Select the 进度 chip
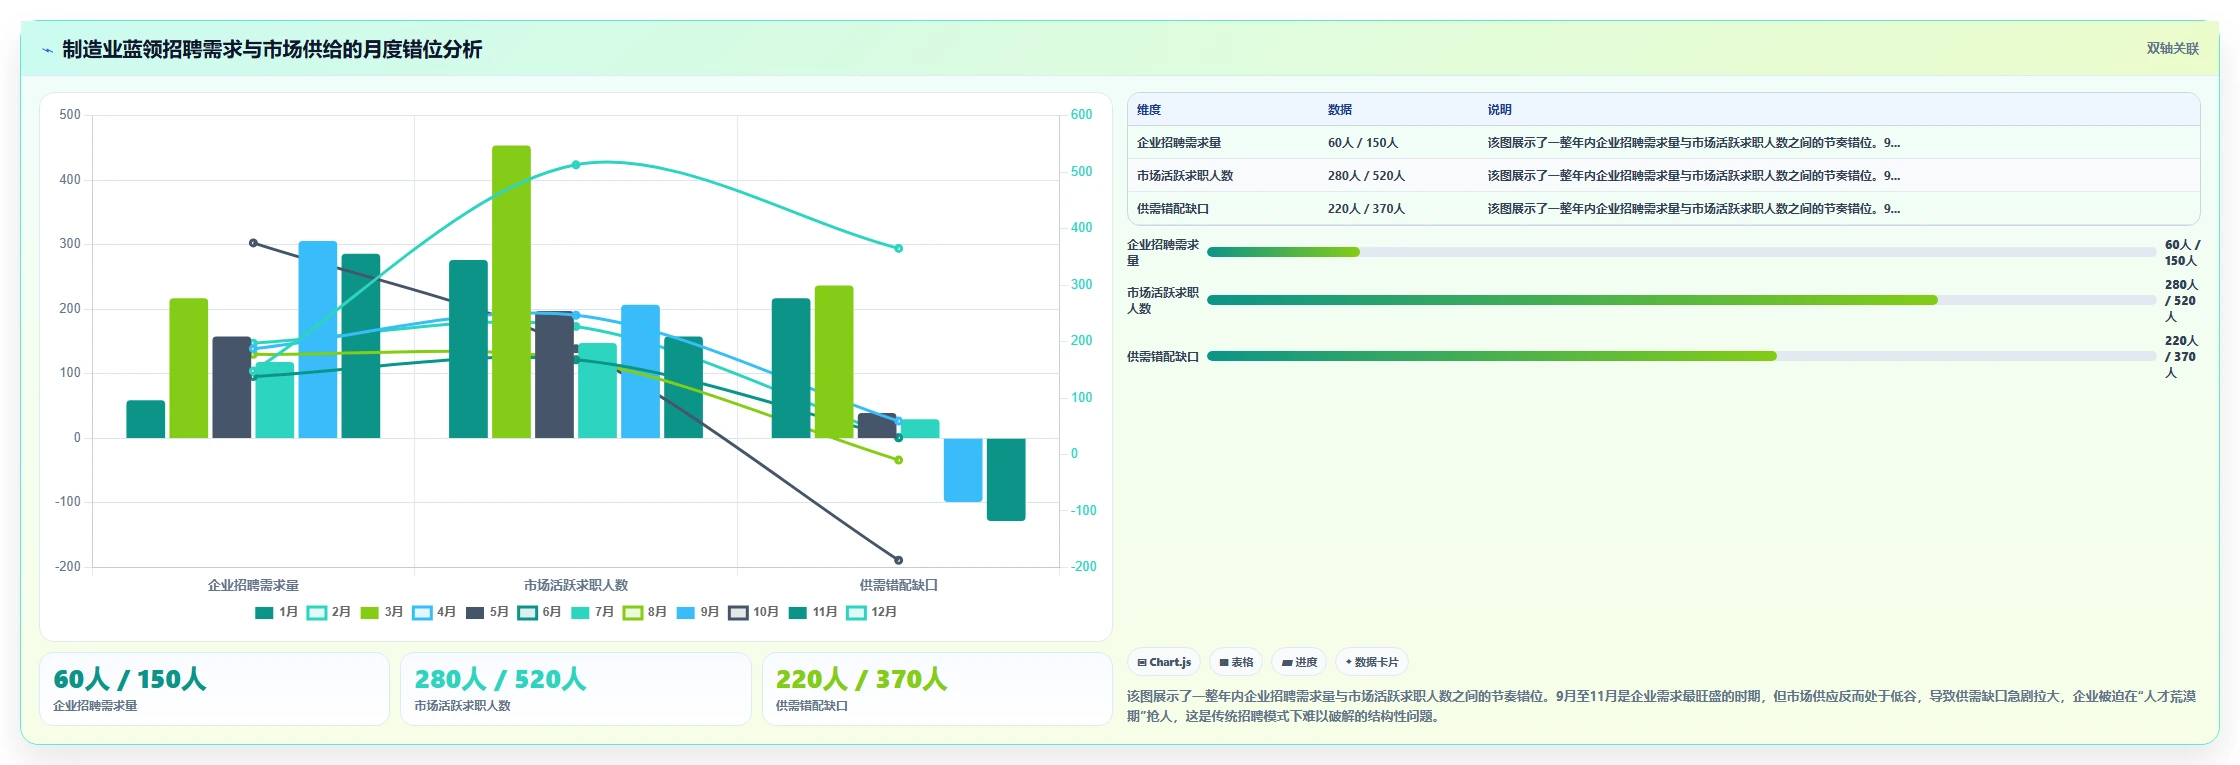This screenshot has width=2240, height=765. point(1299,662)
